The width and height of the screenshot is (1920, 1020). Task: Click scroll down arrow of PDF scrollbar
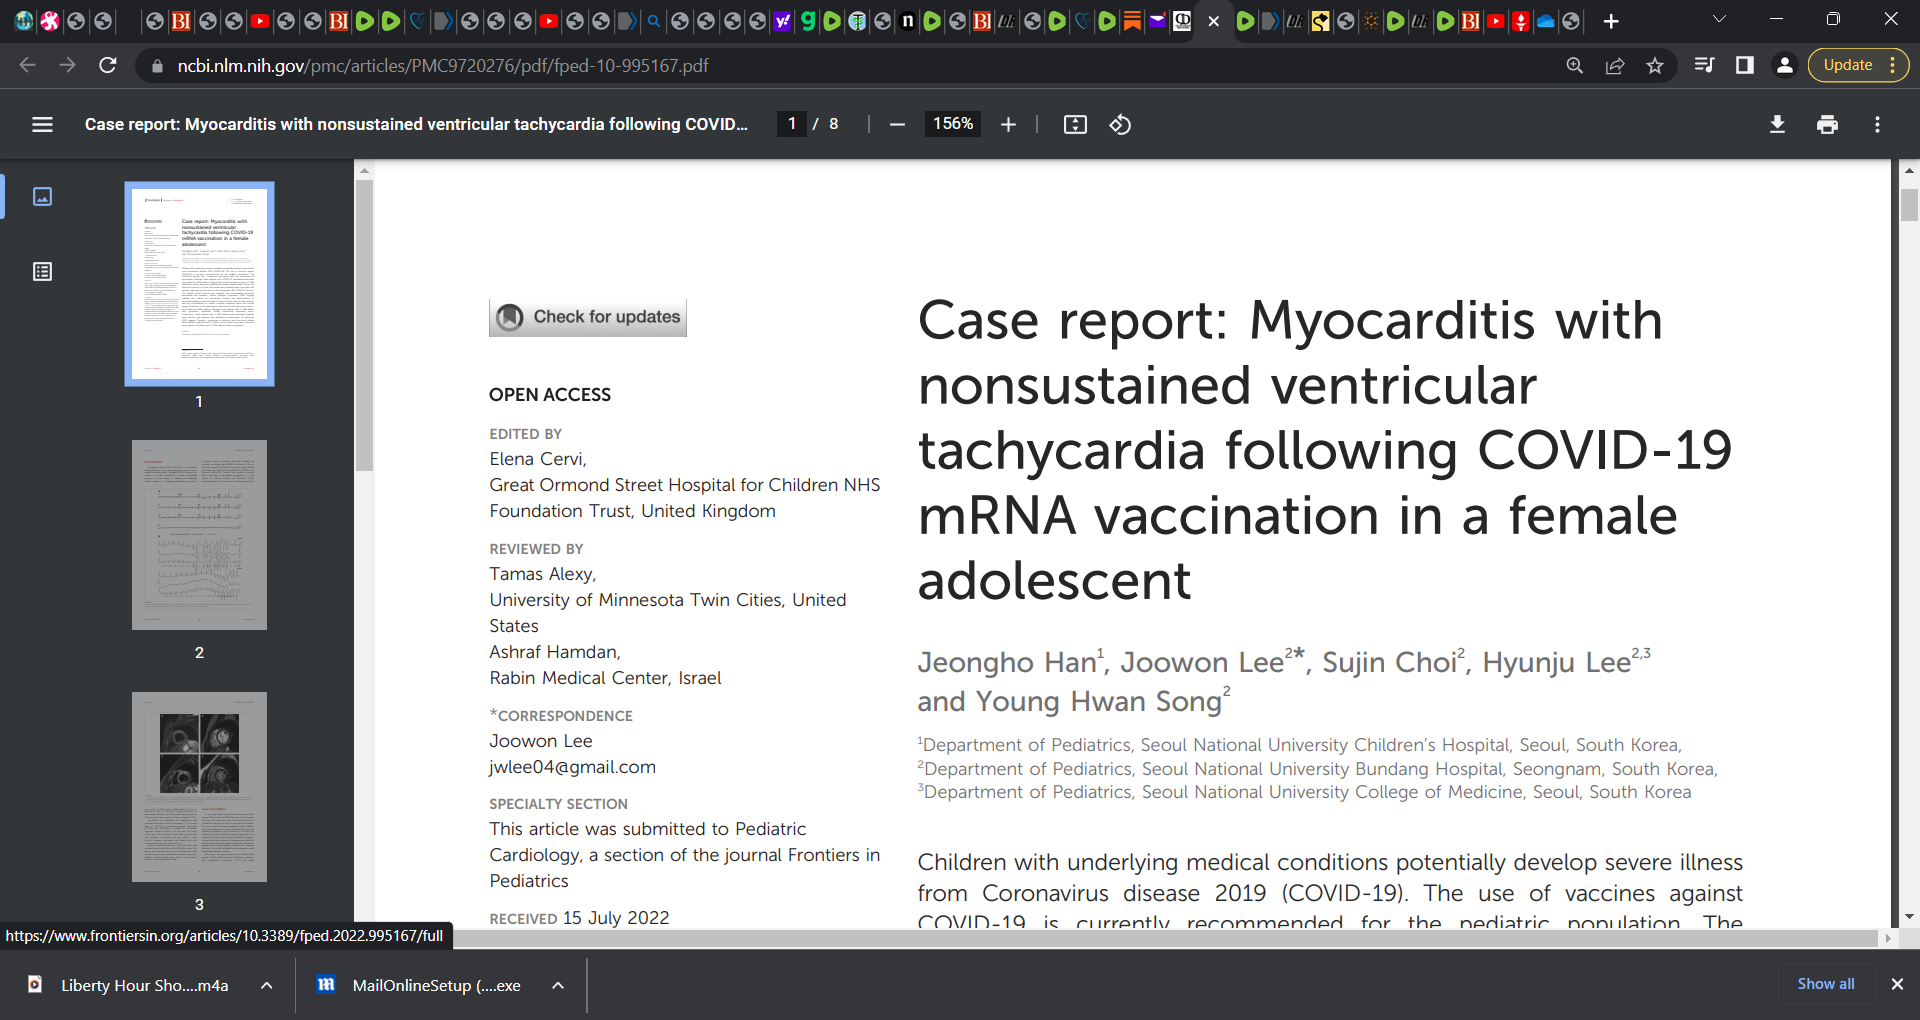1909,916
